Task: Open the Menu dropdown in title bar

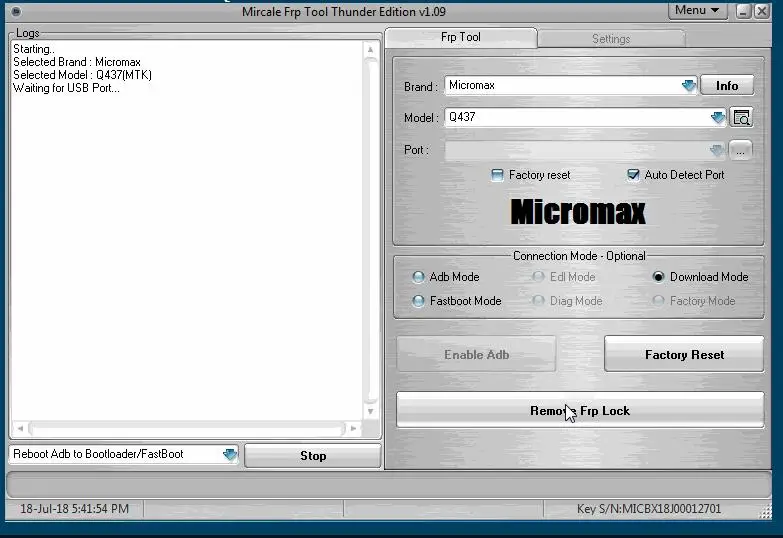Action: 697,10
